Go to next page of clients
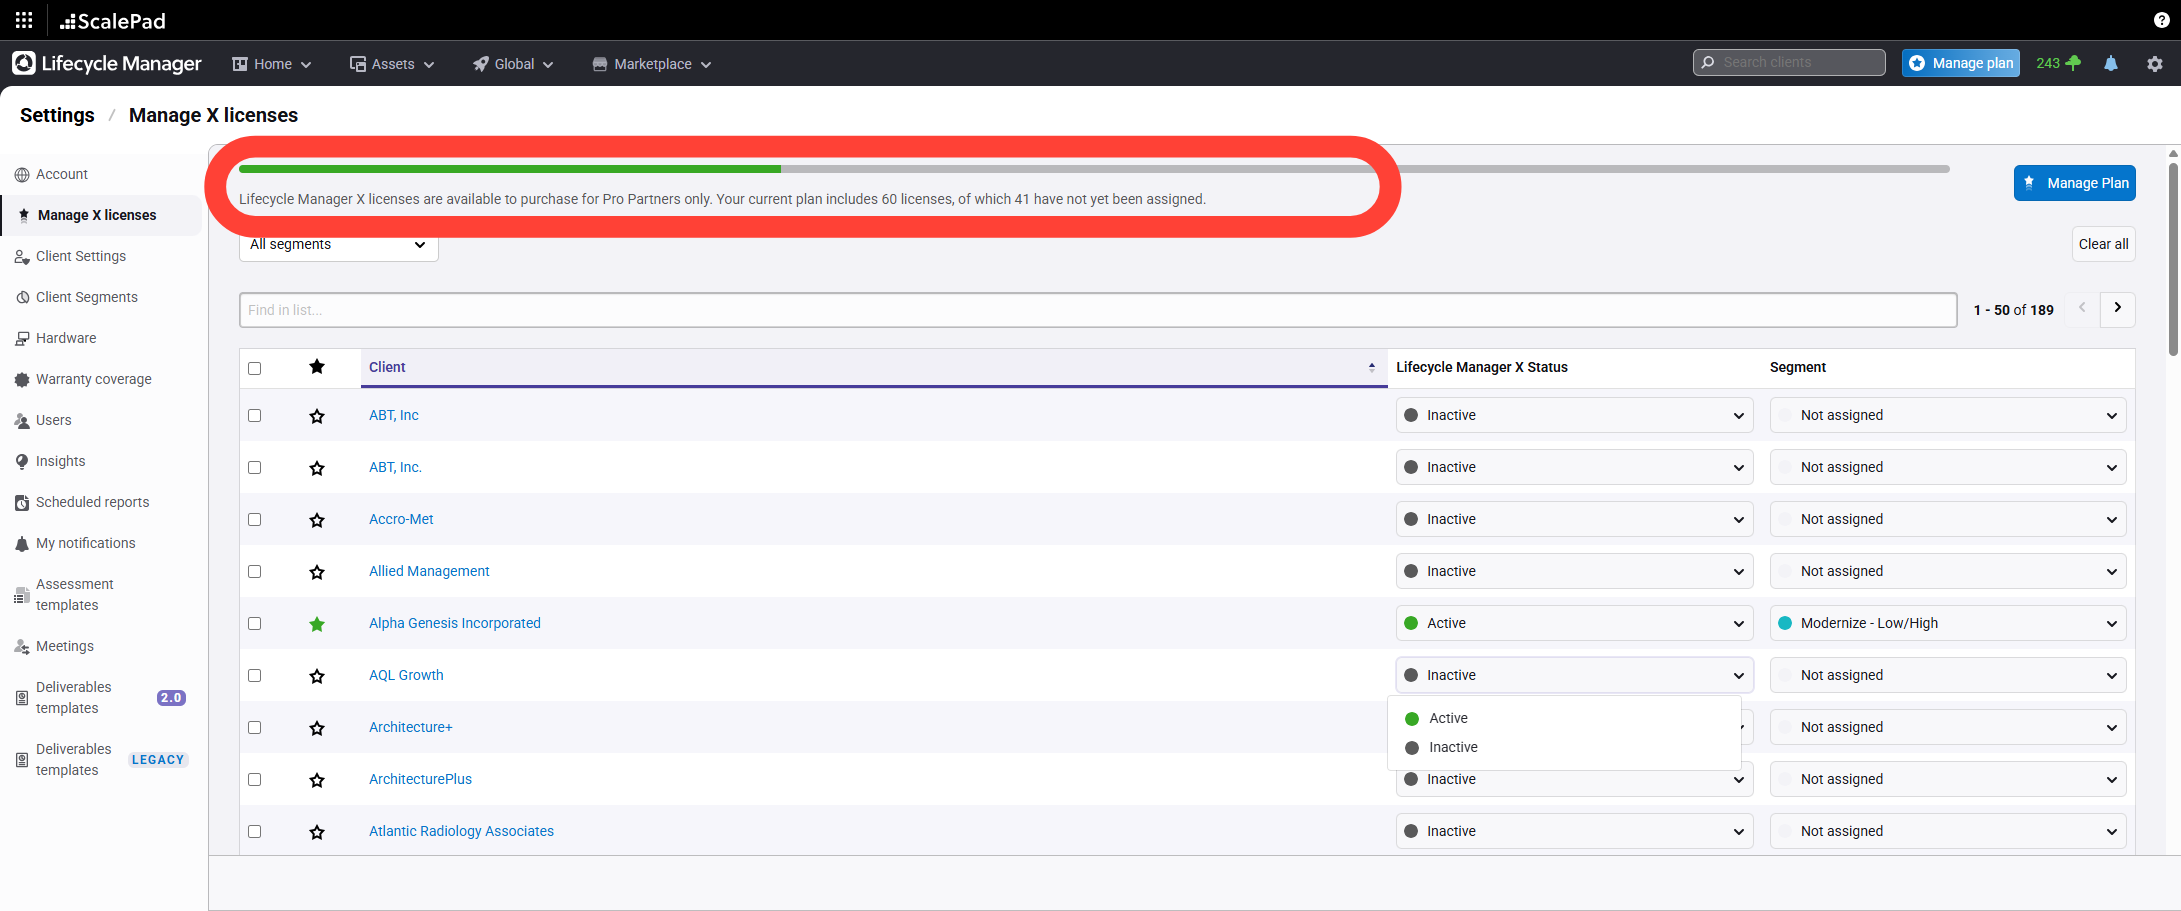Viewport: 2181px width, 911px height. pos(2117,309)
